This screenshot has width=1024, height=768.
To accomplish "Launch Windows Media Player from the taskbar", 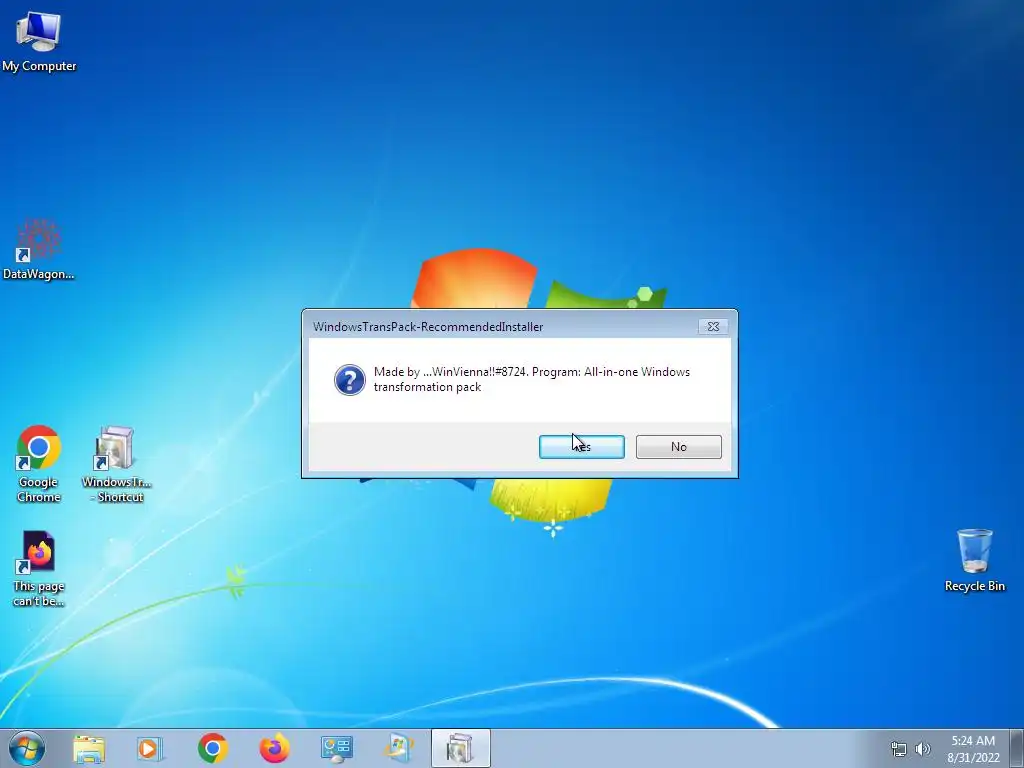I will pyautogui.click(x=150, y=748).
